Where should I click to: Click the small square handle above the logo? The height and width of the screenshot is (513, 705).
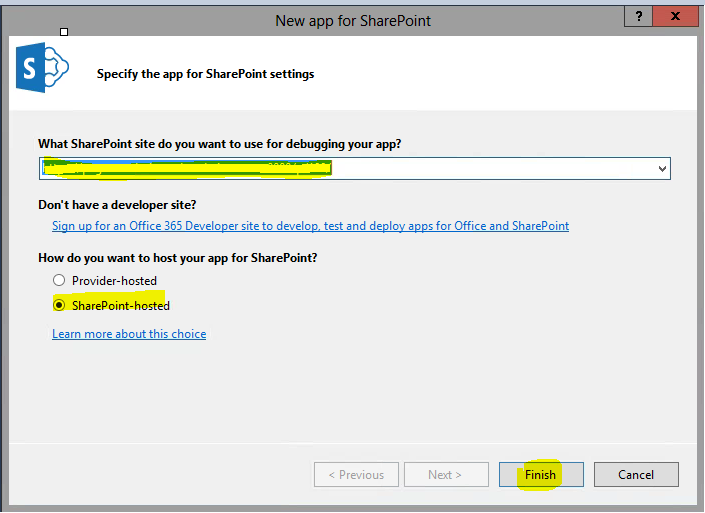(65, 32)
